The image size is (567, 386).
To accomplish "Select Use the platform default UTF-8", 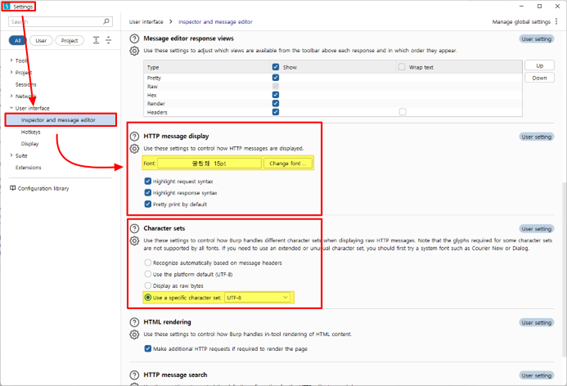I will pos(148,274).
